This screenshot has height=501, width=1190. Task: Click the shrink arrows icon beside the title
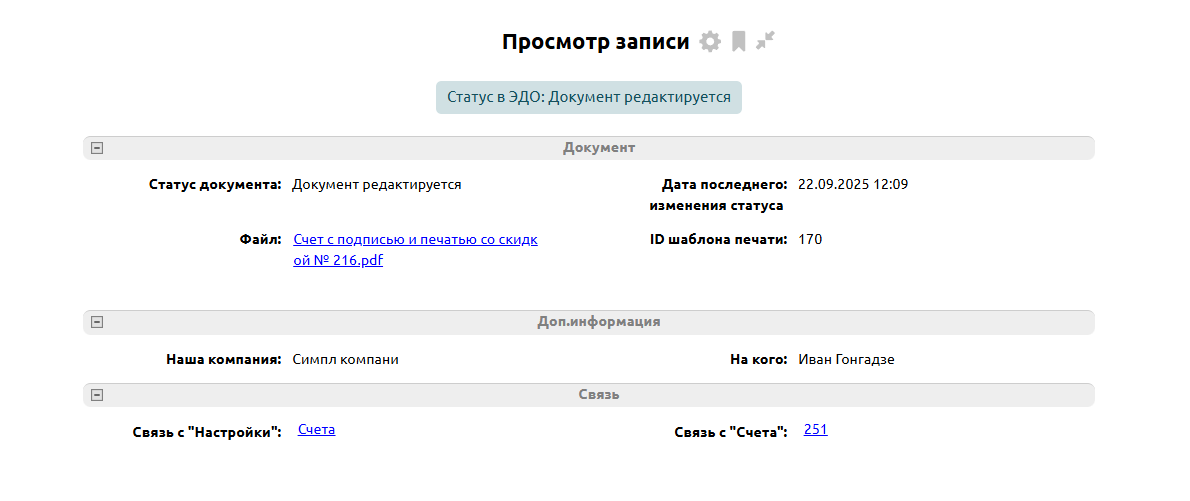766,41
